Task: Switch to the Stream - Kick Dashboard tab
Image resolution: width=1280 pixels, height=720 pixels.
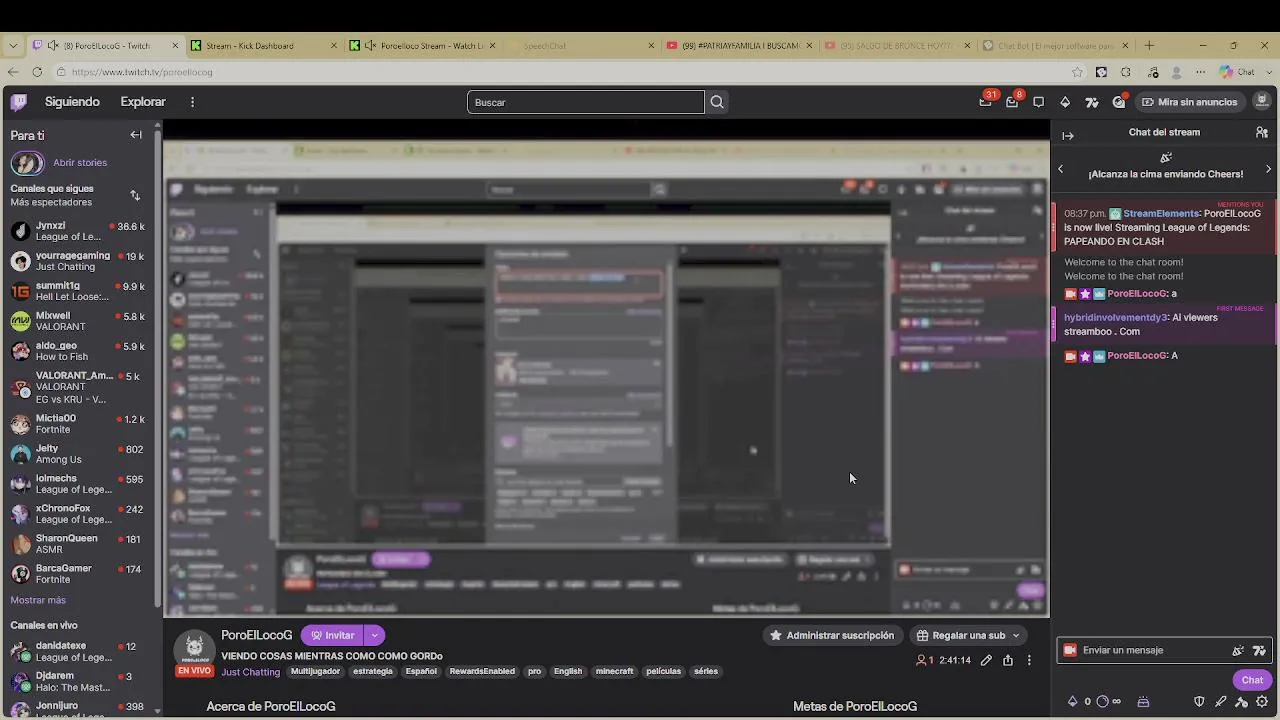Action: pyautogui.click(x=264, y=46)
